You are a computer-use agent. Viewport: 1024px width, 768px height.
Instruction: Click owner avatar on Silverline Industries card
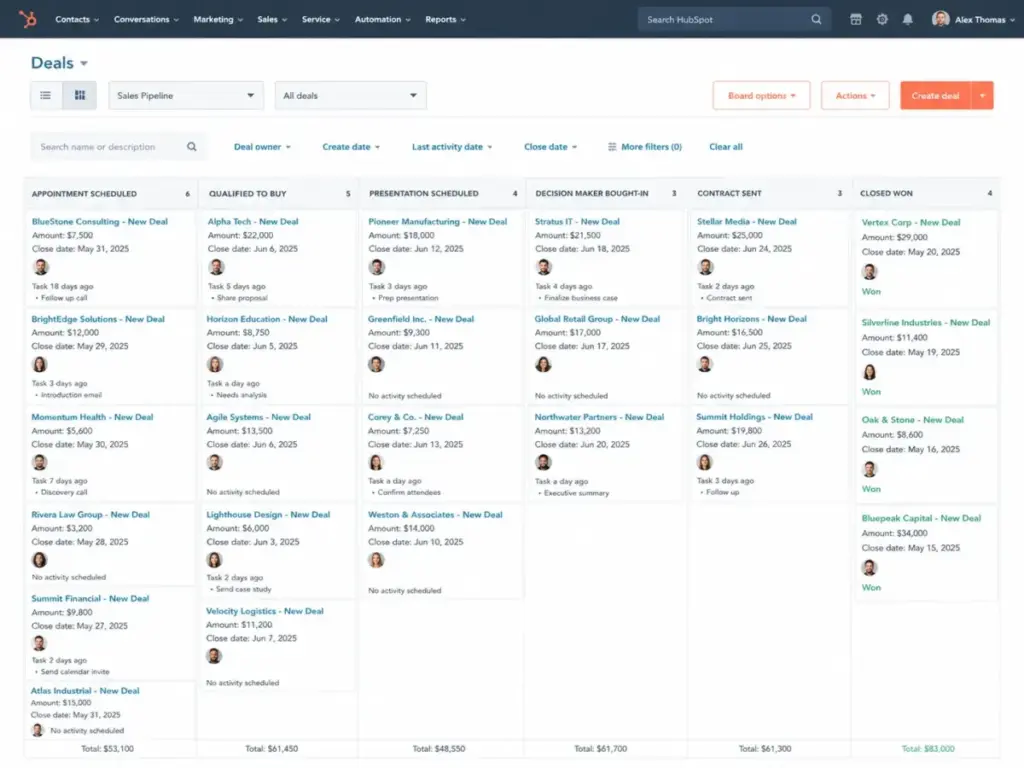click(869, 372)
